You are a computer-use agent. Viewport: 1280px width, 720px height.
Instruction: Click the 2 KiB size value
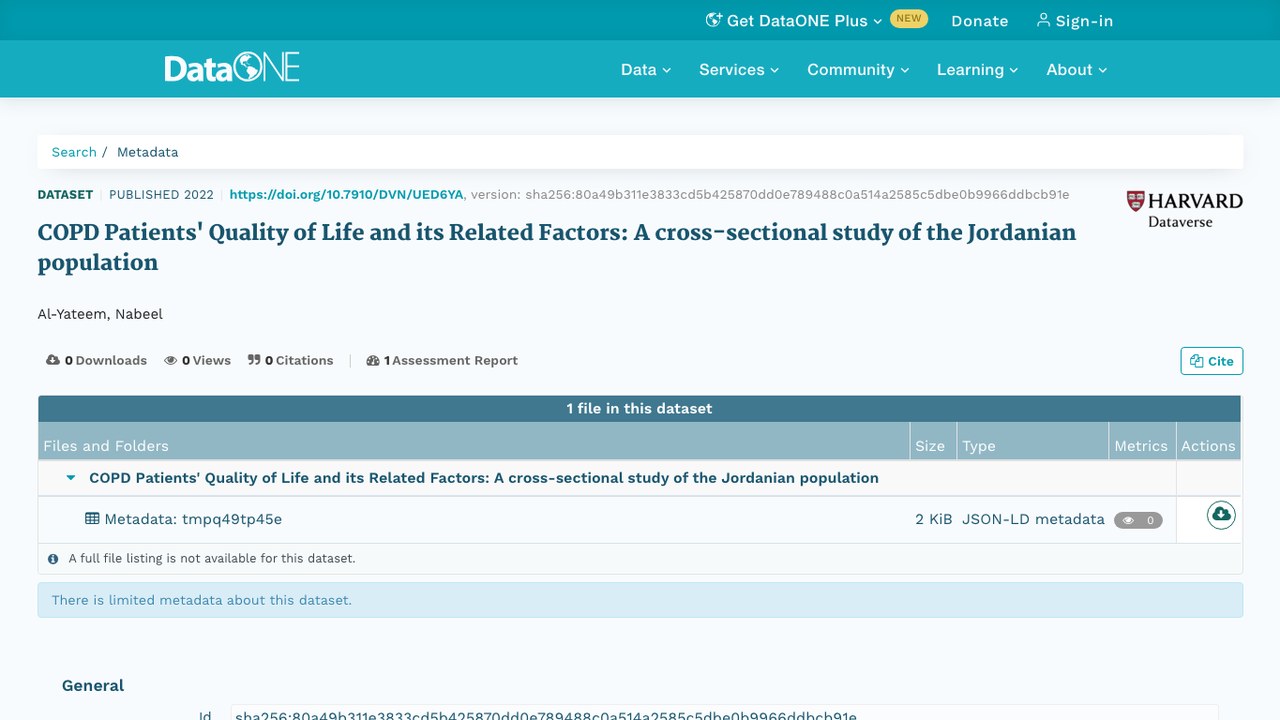(x=934, y=519)
